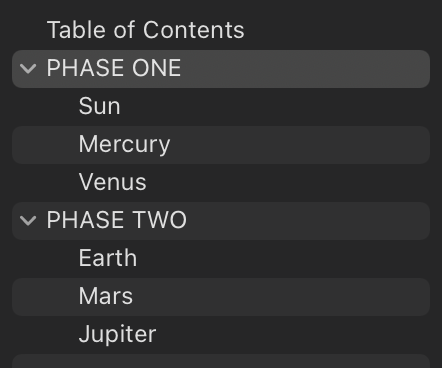442x368 pixels.
Task: Click the downward arrow beside PHASE TWO
Action: (28, 221)
